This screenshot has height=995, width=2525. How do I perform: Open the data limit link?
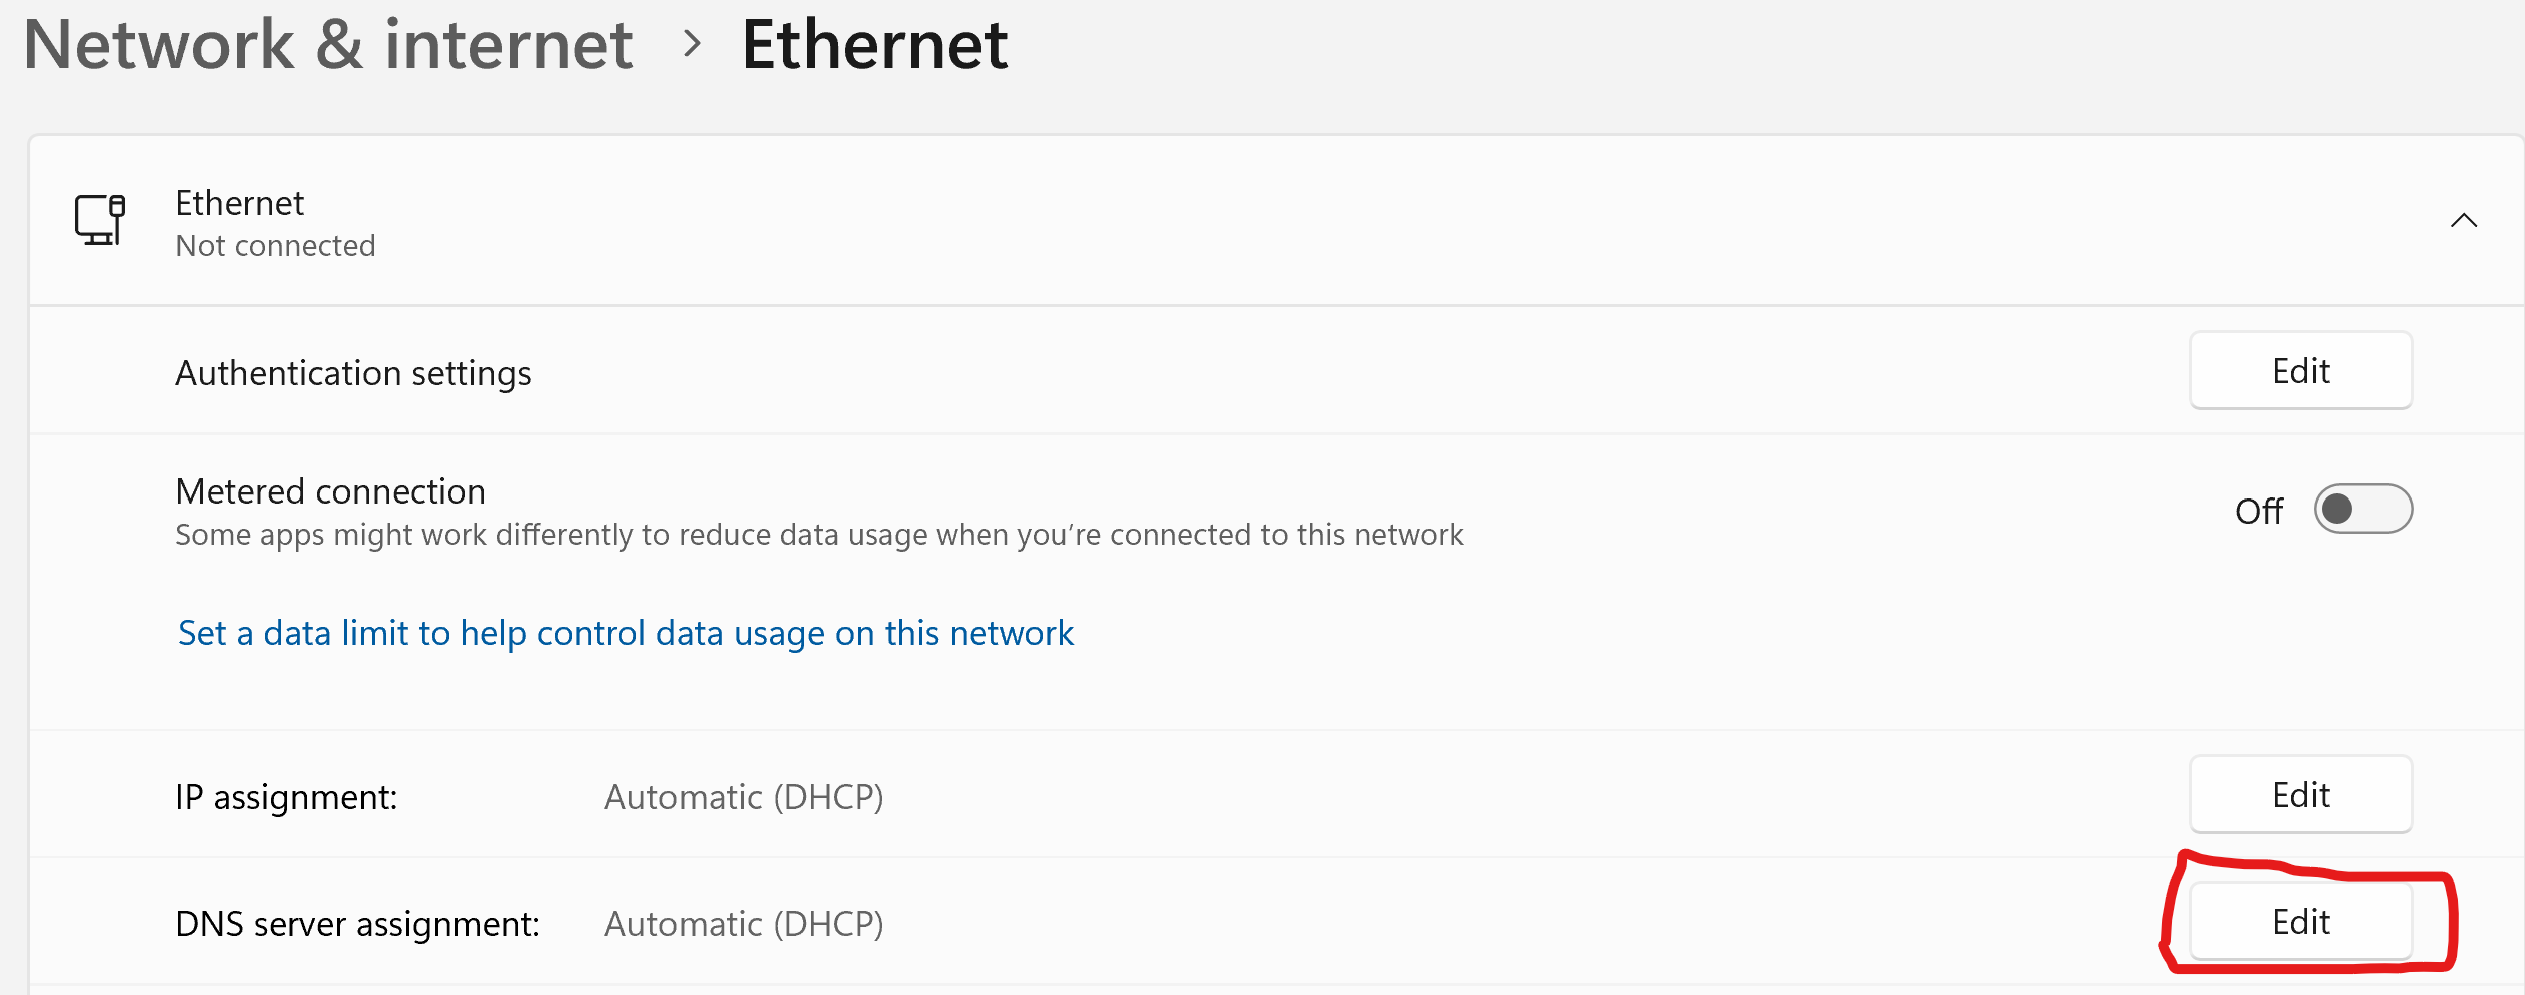click(625, 633)
